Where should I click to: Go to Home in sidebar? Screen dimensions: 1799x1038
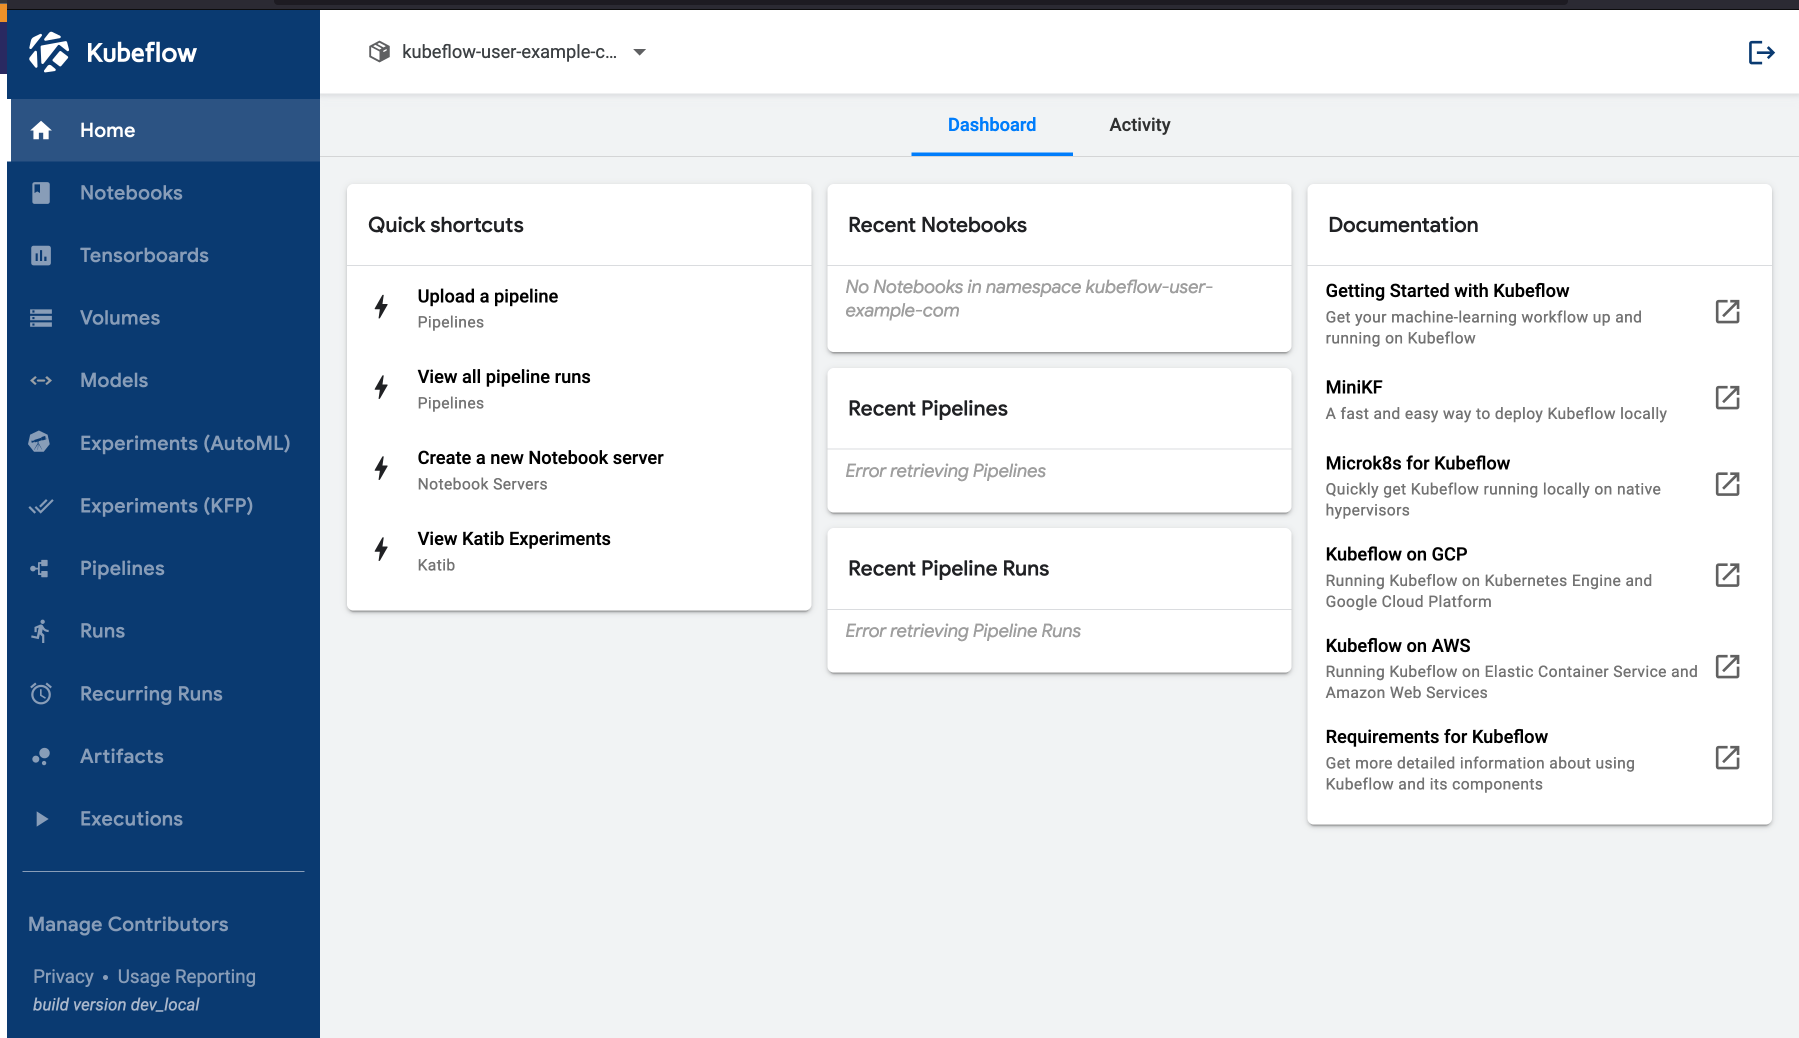164,130
